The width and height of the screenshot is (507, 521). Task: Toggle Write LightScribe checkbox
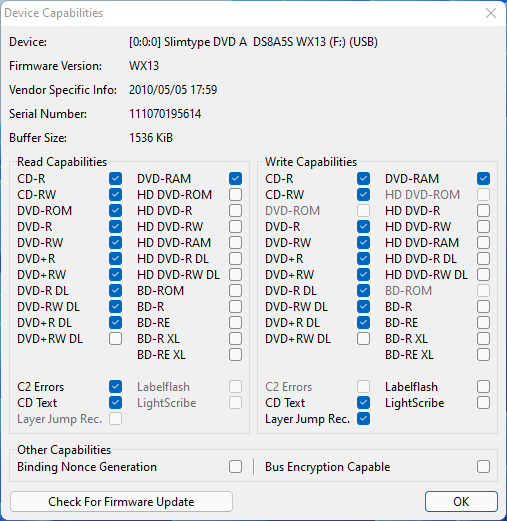point(483,402)
